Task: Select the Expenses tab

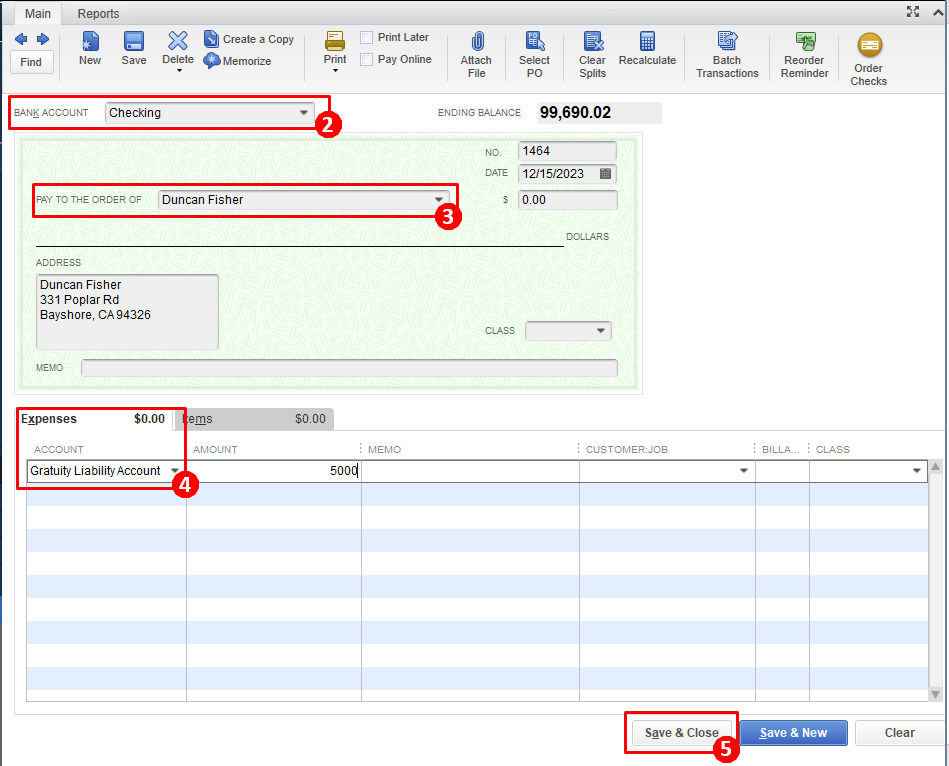Action: pyautogui.click(x=94, y=419)
